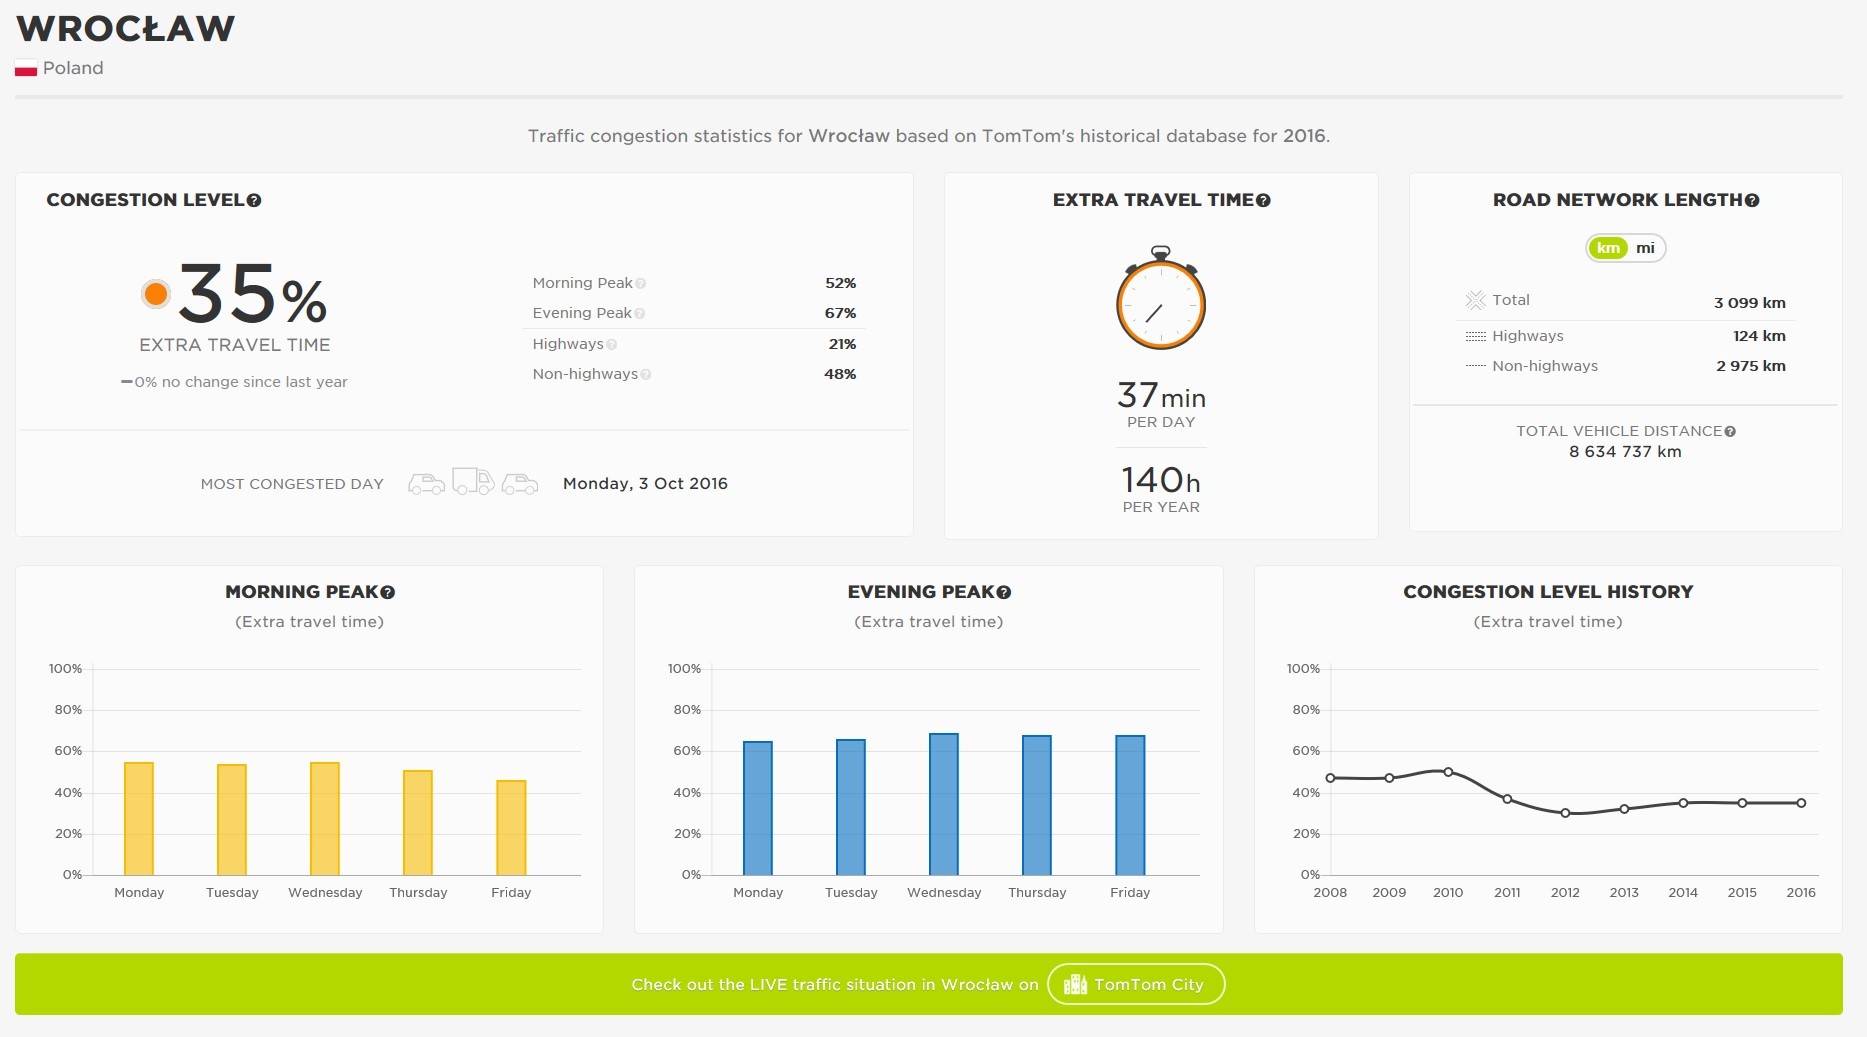Click the Non-highways 48% value
The image size is (1867, 1037).
click(x=840, y=375)
